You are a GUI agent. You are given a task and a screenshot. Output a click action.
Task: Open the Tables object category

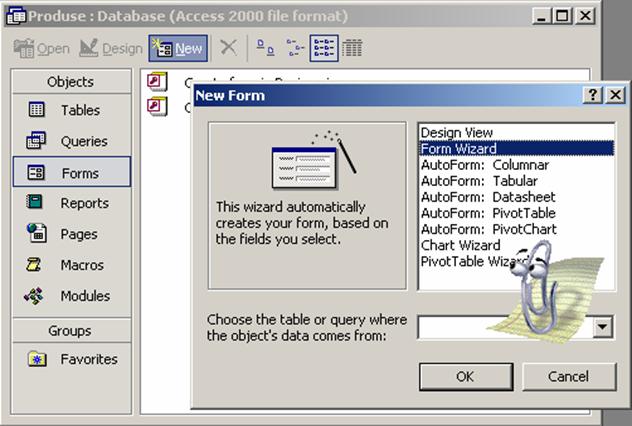[71, 110]
